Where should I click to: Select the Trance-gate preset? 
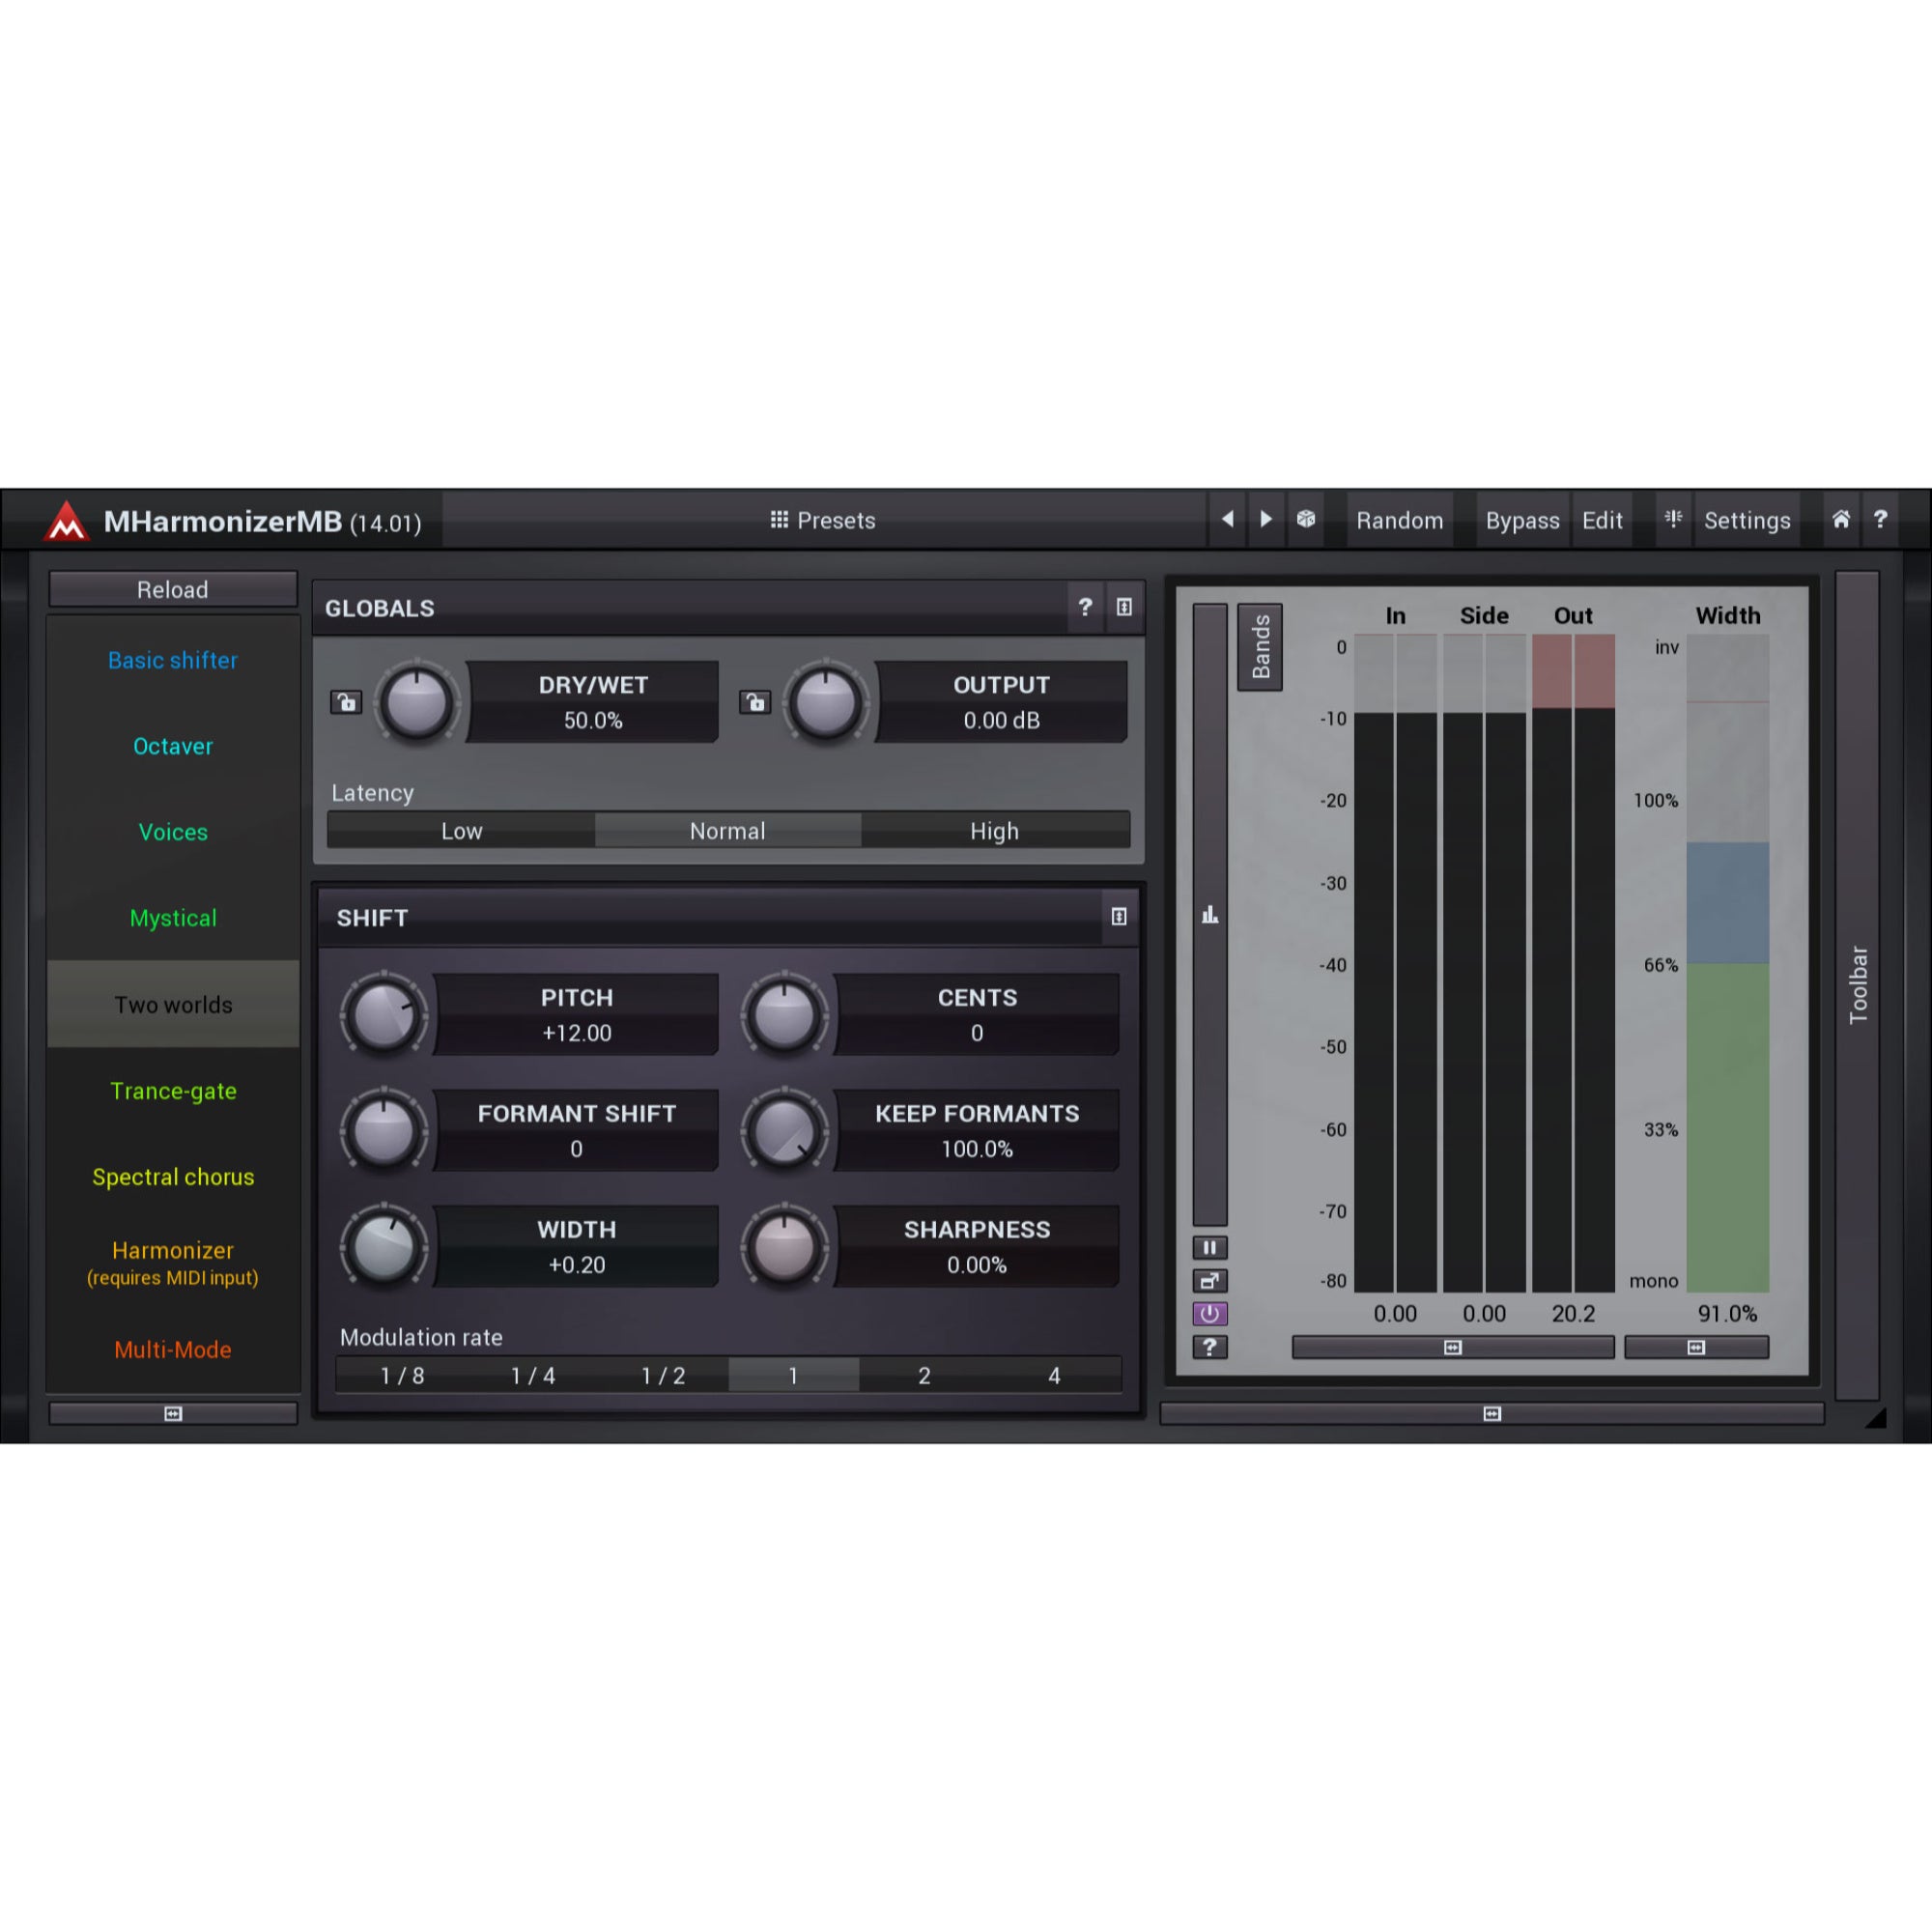(x=173, y=1090)
